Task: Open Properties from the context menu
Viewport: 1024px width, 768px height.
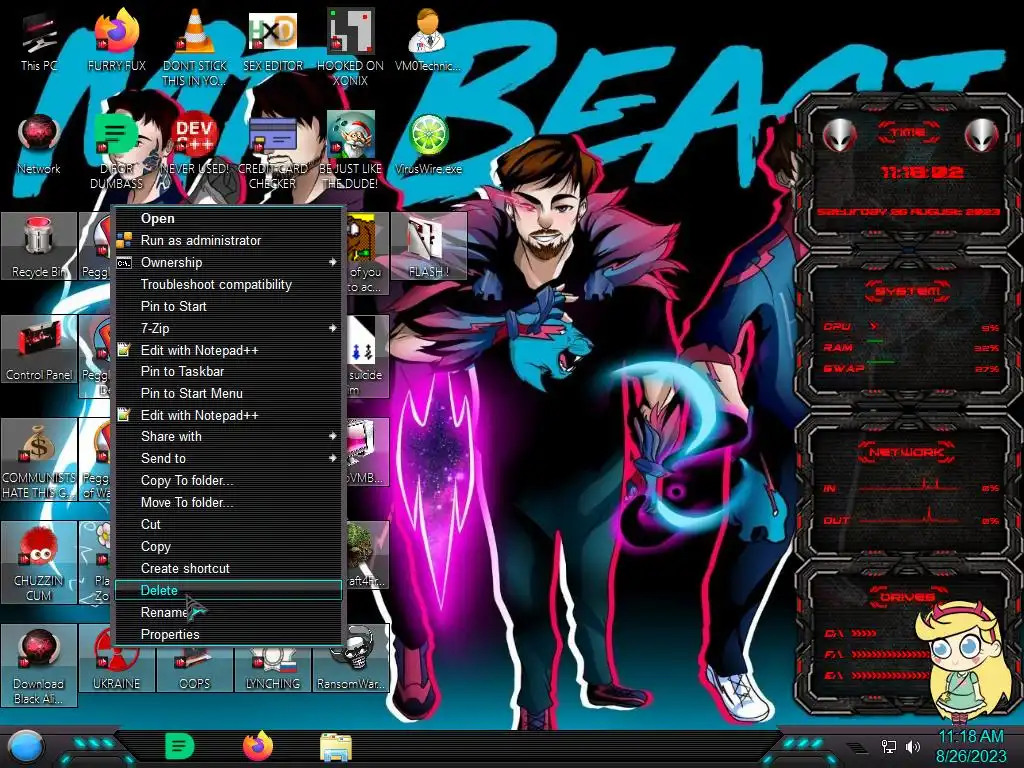Action: [x=229, y=634]
